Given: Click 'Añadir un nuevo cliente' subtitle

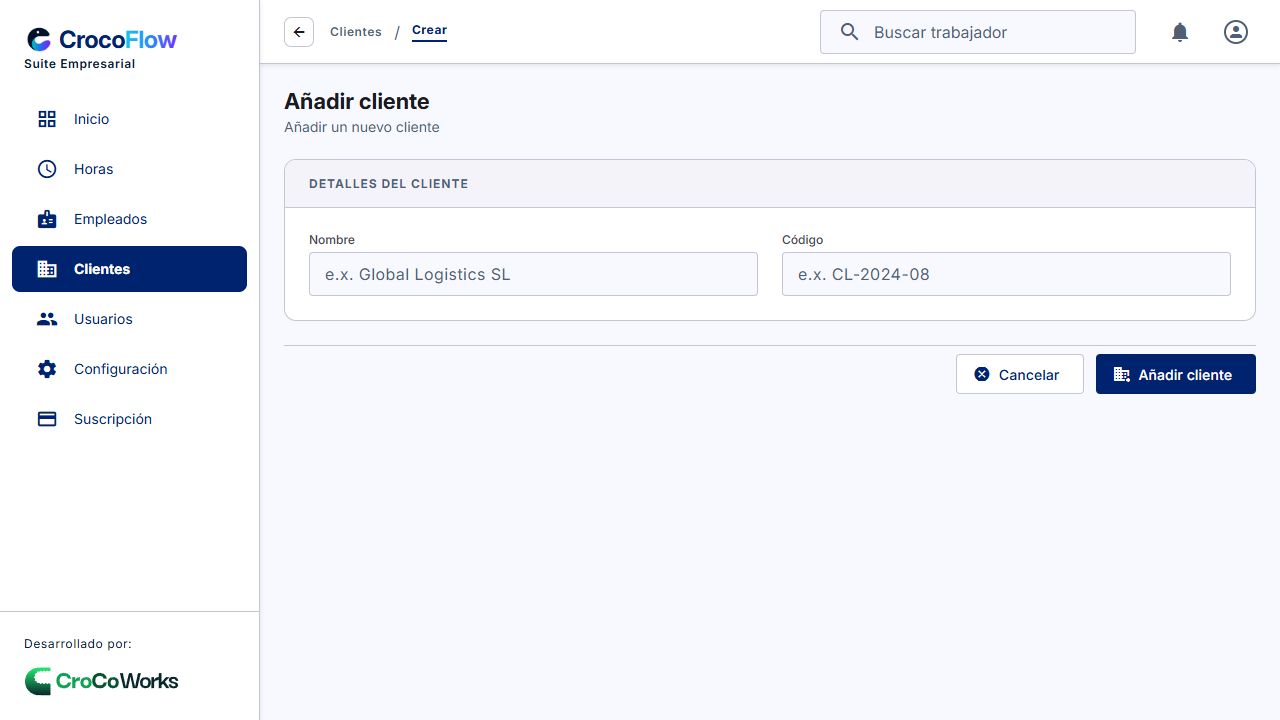Looking at the screenshot, I should (362, 127).
